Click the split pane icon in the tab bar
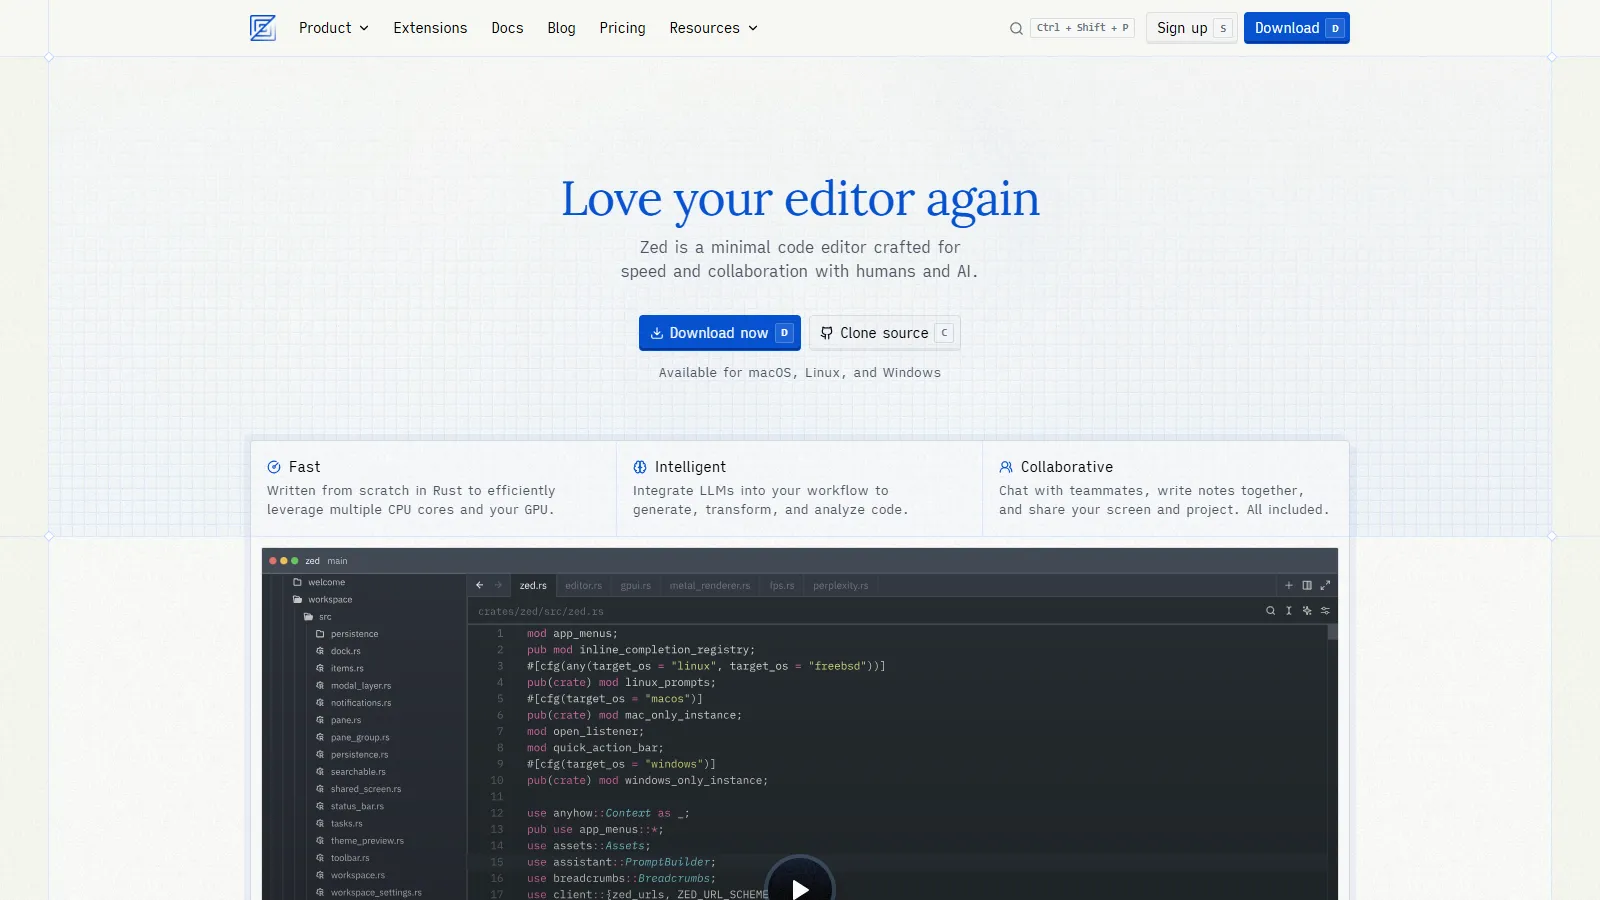This screenshot has width=1600, height=900. click(x=1307, y=585)
